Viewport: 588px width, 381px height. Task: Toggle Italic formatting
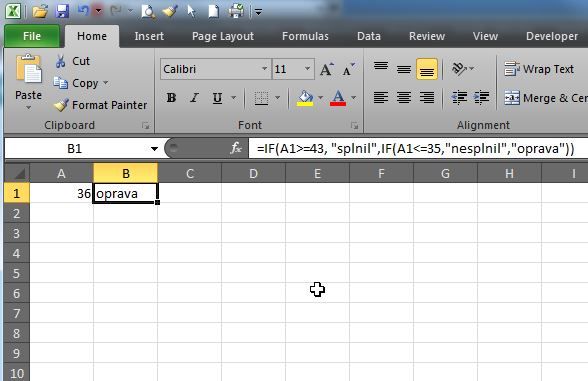(x=194, y=98)
